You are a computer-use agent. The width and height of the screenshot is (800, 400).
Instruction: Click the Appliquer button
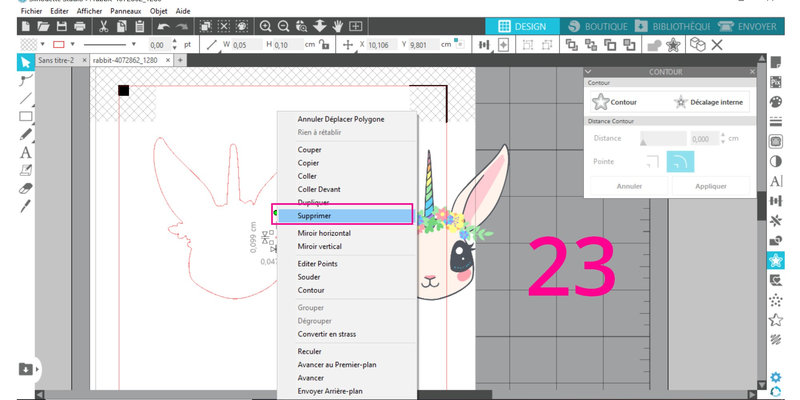710,186
